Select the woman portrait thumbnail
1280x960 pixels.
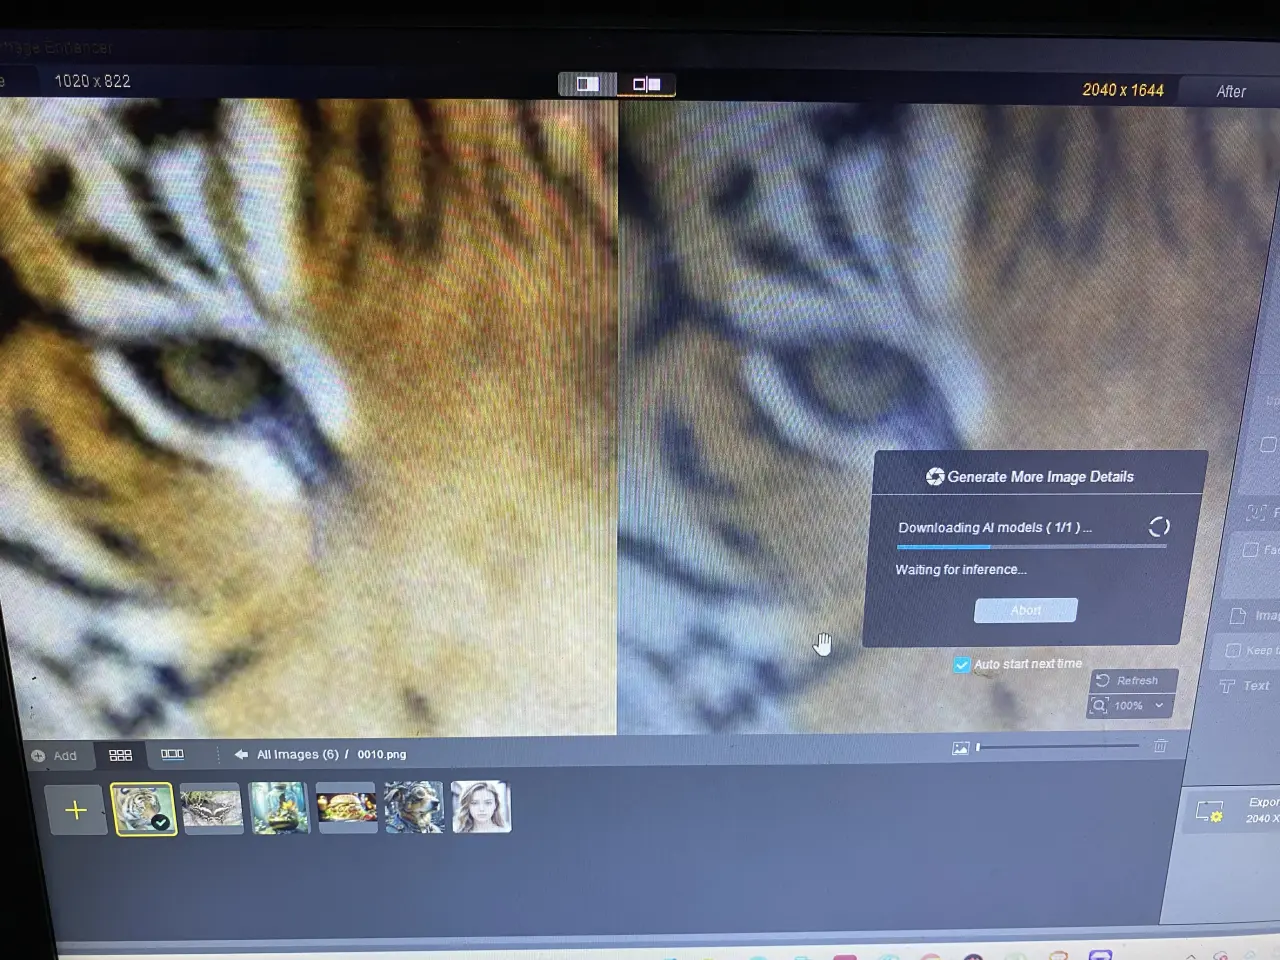coord(481,806)
